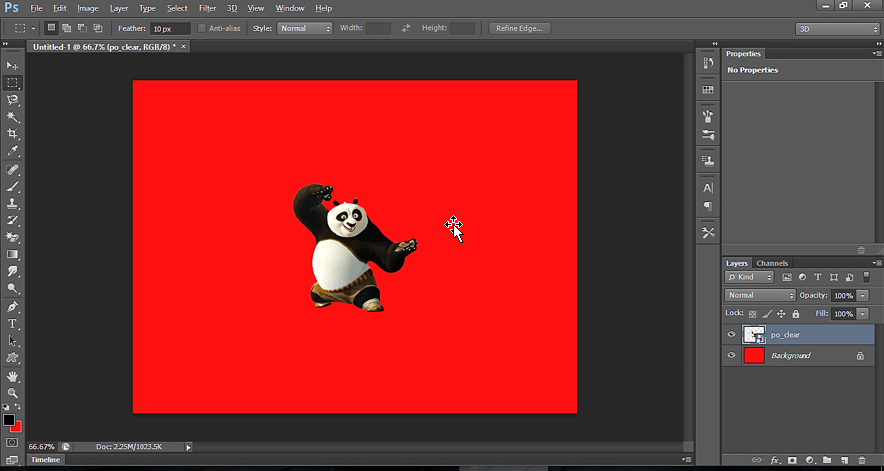
Task: Click the delete layer trash icon
Action: pyautogui.click(x=861, y=460)
